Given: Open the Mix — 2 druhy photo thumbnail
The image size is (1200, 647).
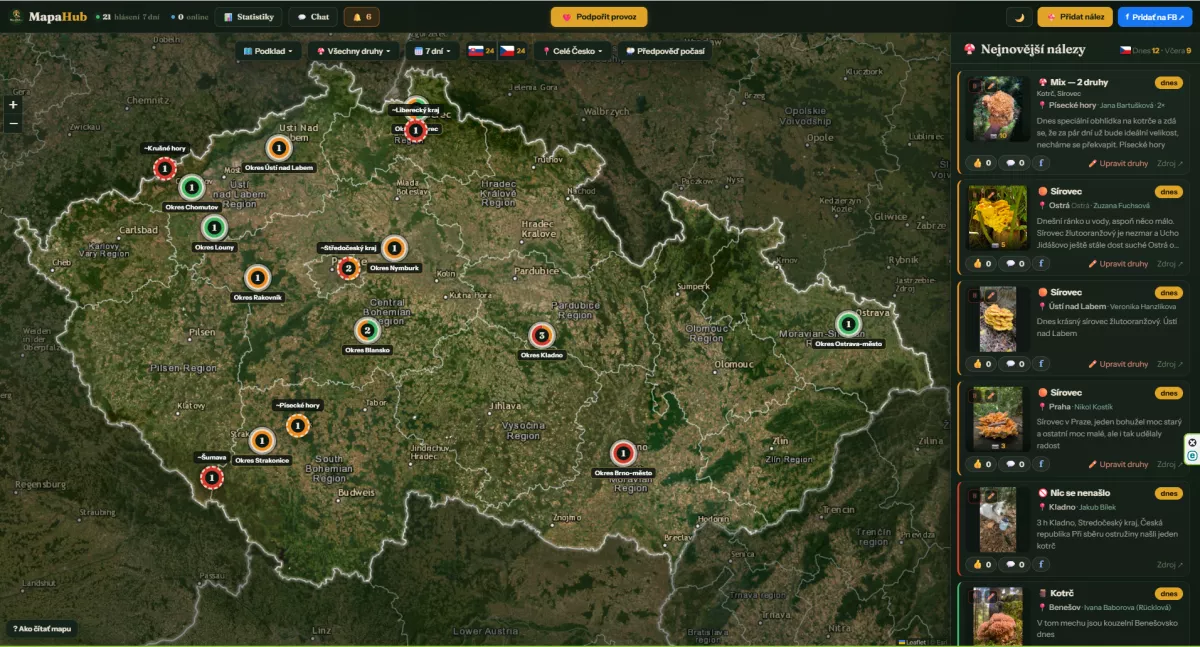Looking at the screenshot, I should click(999, 109).
